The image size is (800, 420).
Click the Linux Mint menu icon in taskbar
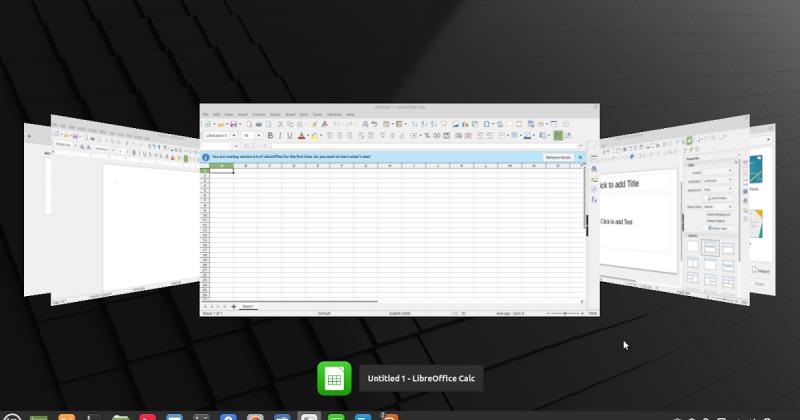[10, 416]
